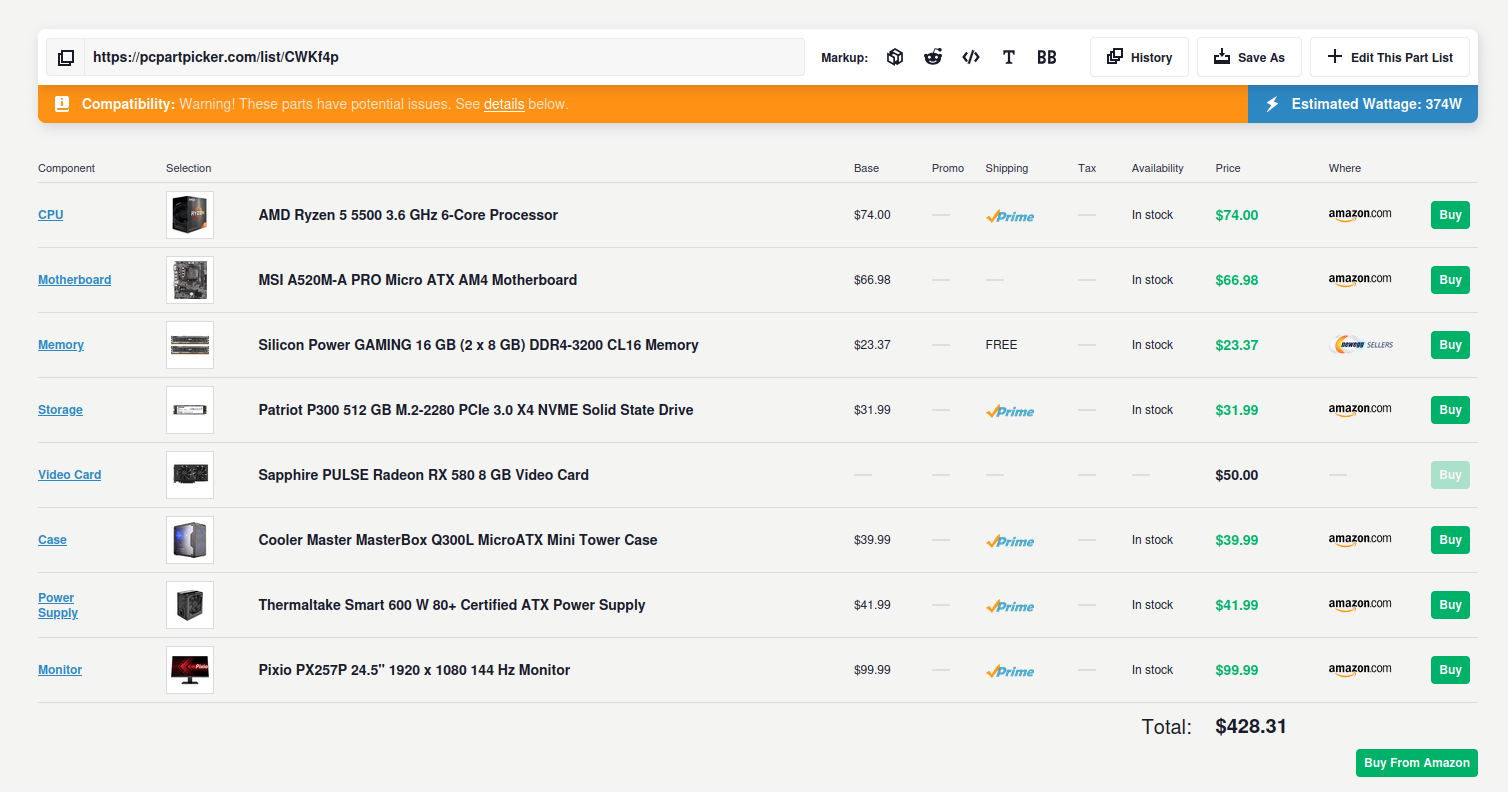The width and height of the screenshot is (1508, 792).
Task: Click Buy for the MSI motherboard
Action: 1450,280
